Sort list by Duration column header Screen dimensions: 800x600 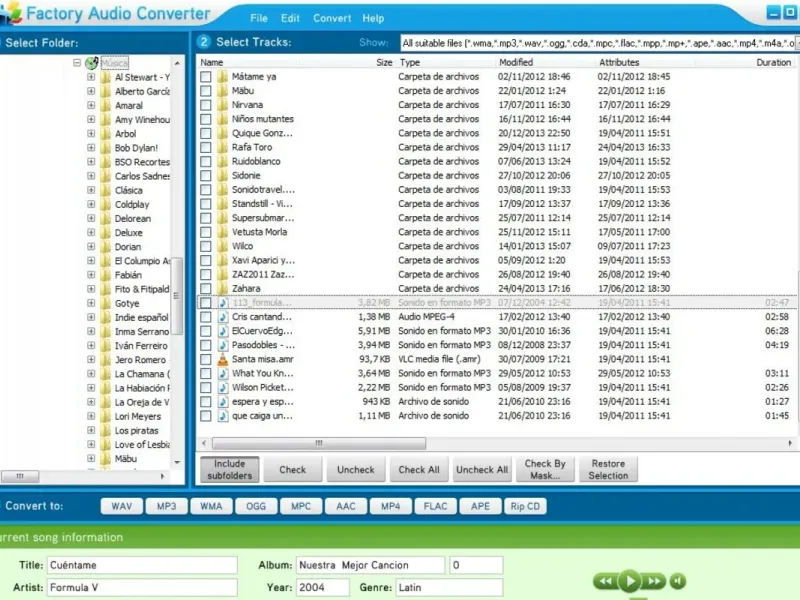pyautogui.click(x=773, y=62)
